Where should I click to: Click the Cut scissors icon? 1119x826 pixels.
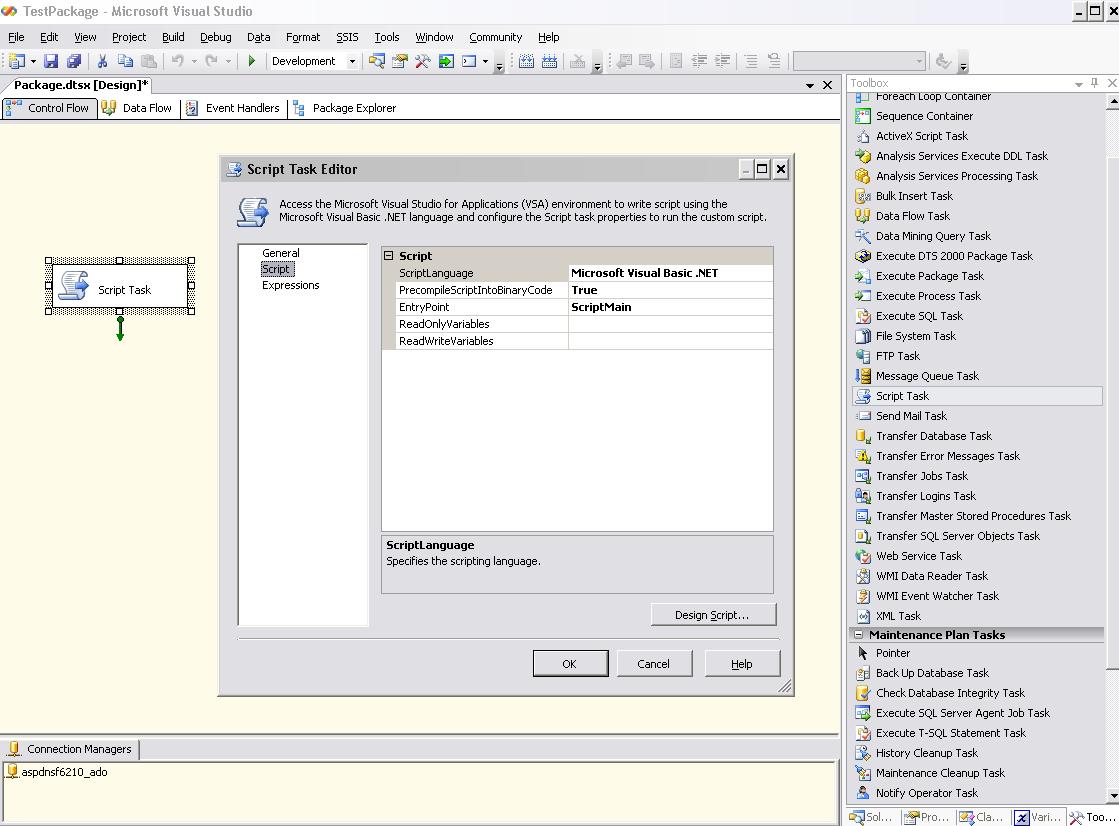coord(102,62)
